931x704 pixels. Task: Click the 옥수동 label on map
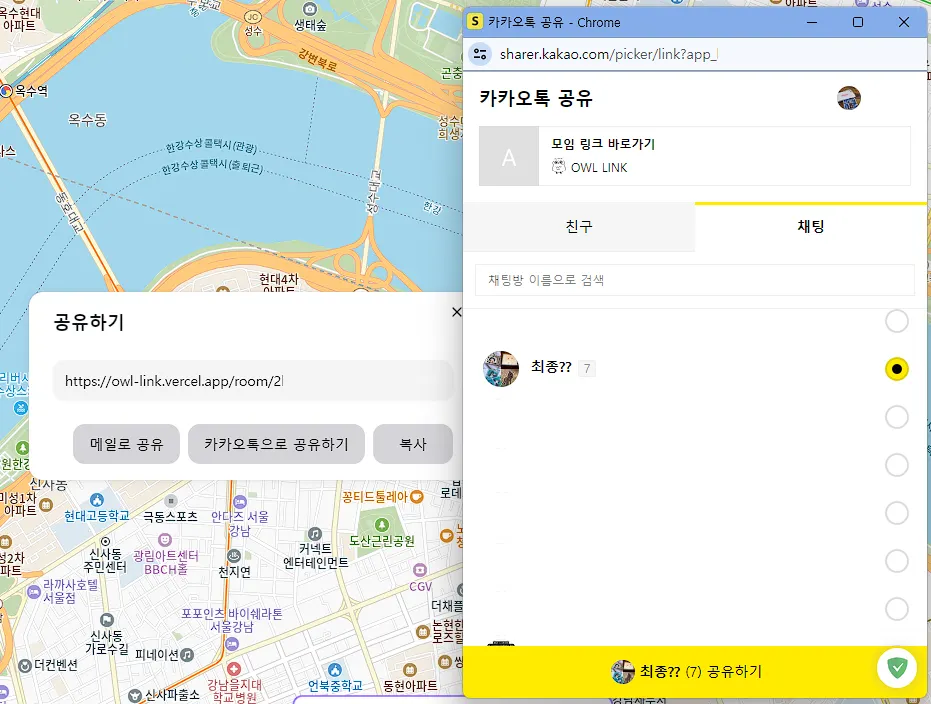coord(87,120)
